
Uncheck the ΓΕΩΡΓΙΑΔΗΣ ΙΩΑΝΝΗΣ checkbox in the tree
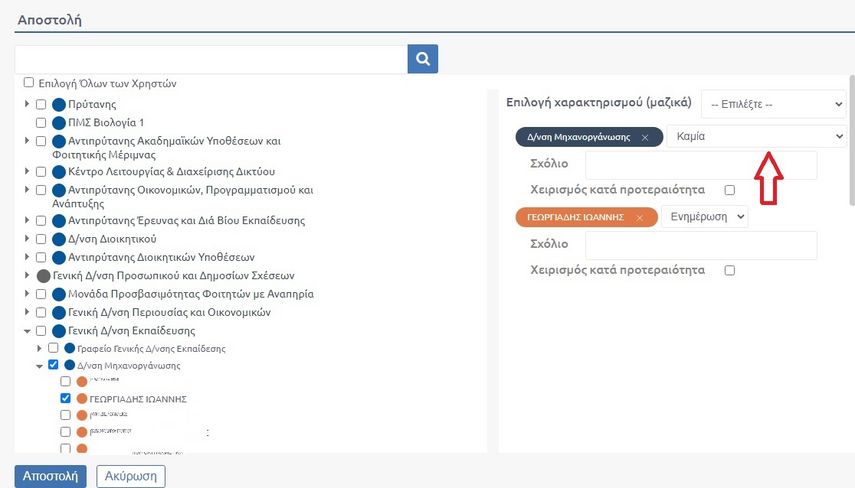(x=66, y=398)
